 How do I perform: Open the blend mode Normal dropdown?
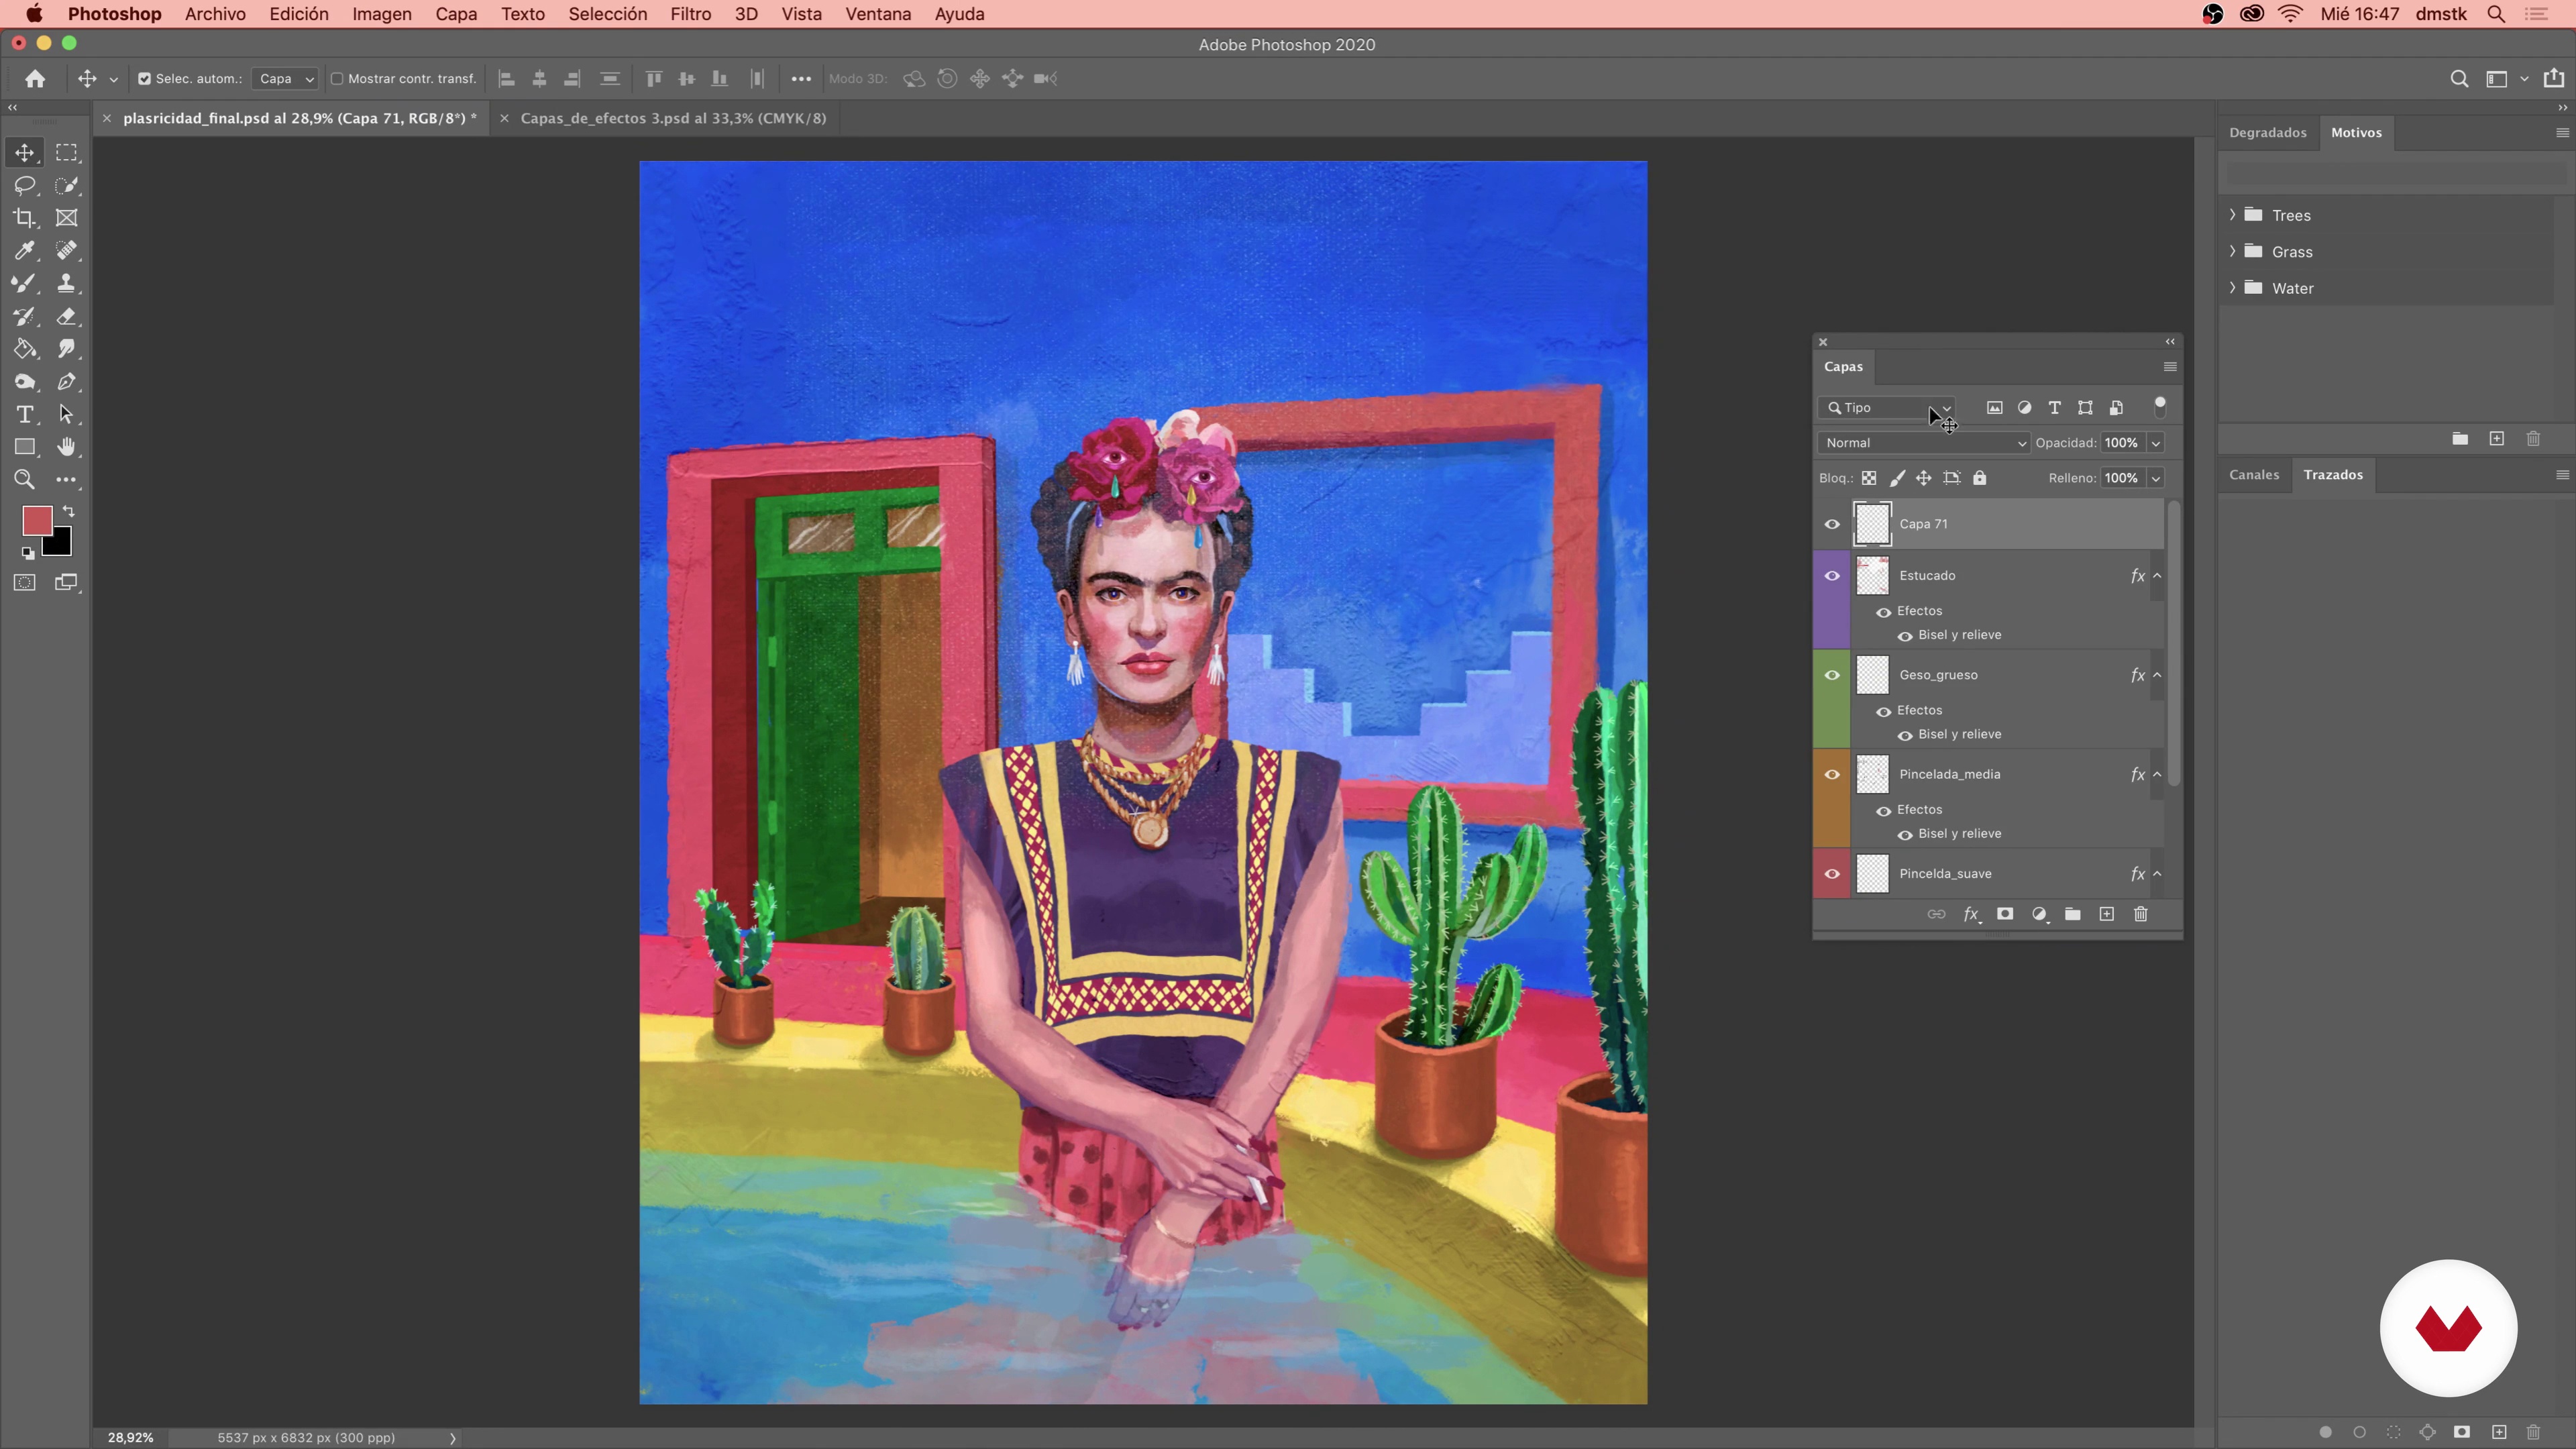1924,443
